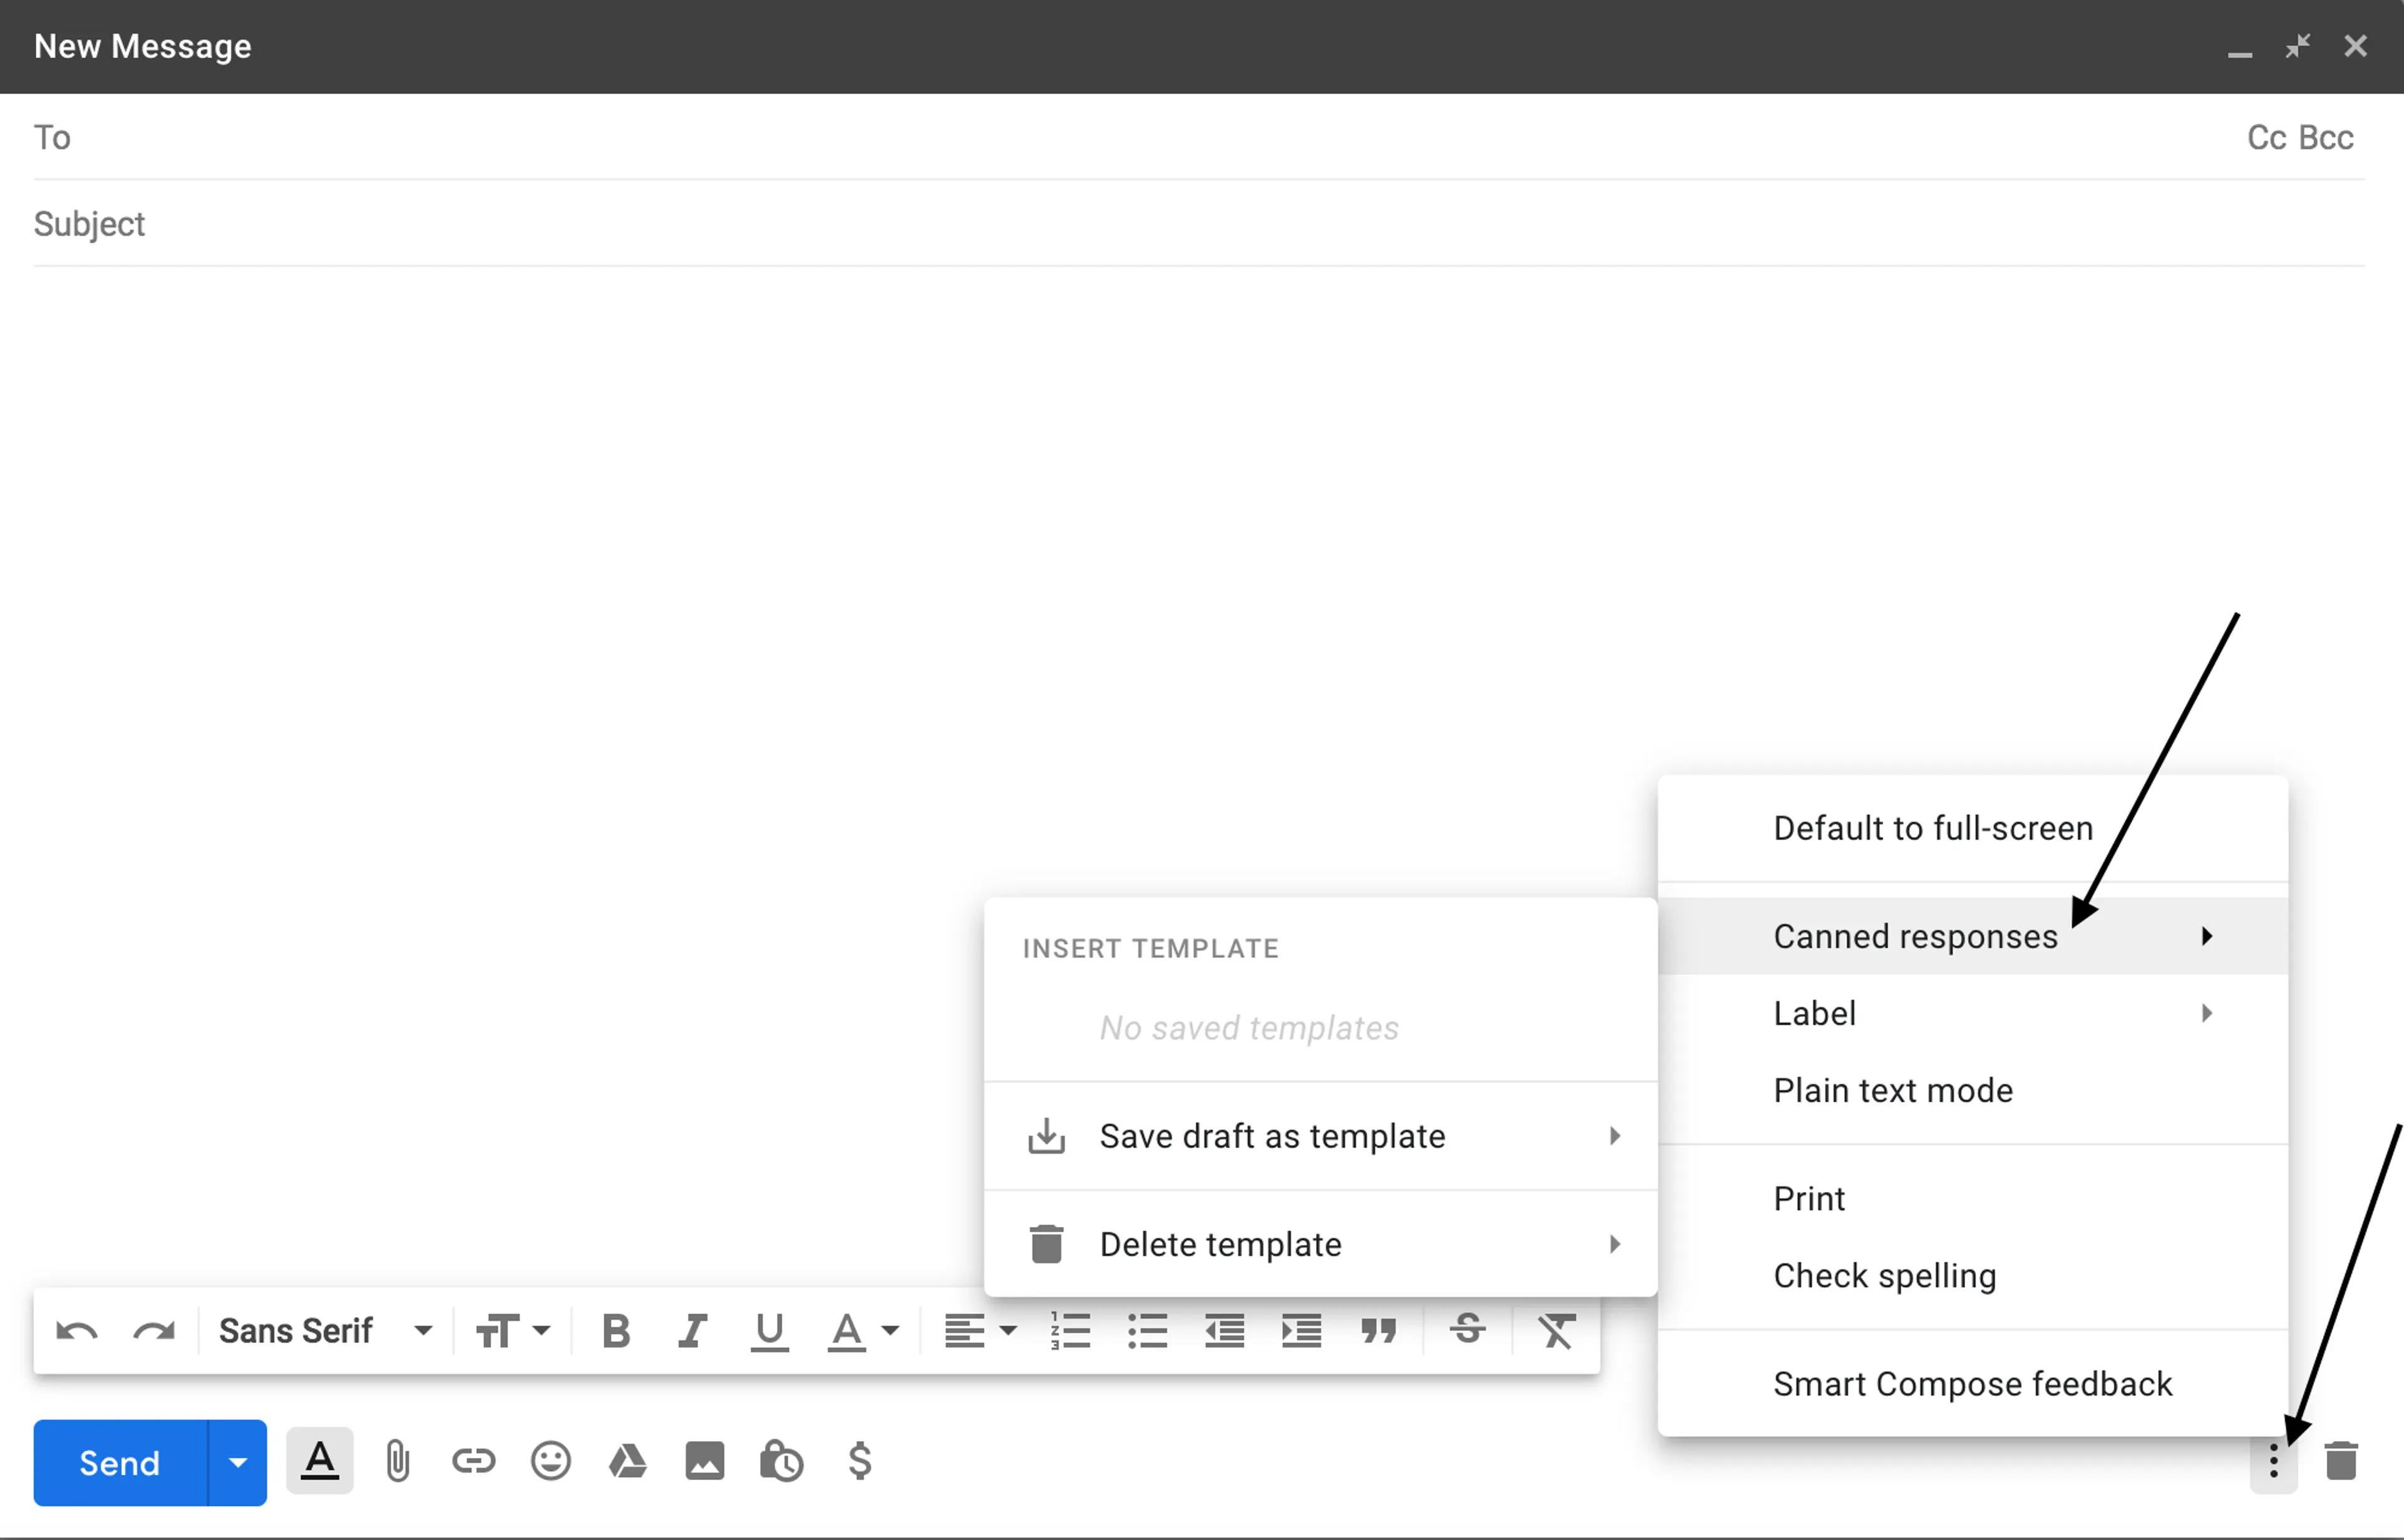Turn on confidential mode with lock-clock icon
The width and height of the screenshot is (2404, 1540).
coord(782,1462)
